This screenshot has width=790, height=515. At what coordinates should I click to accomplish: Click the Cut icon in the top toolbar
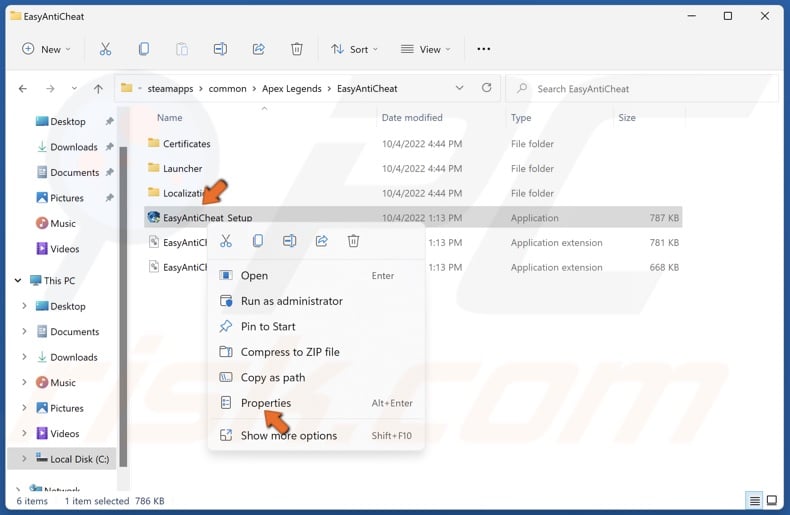[105, 49]
